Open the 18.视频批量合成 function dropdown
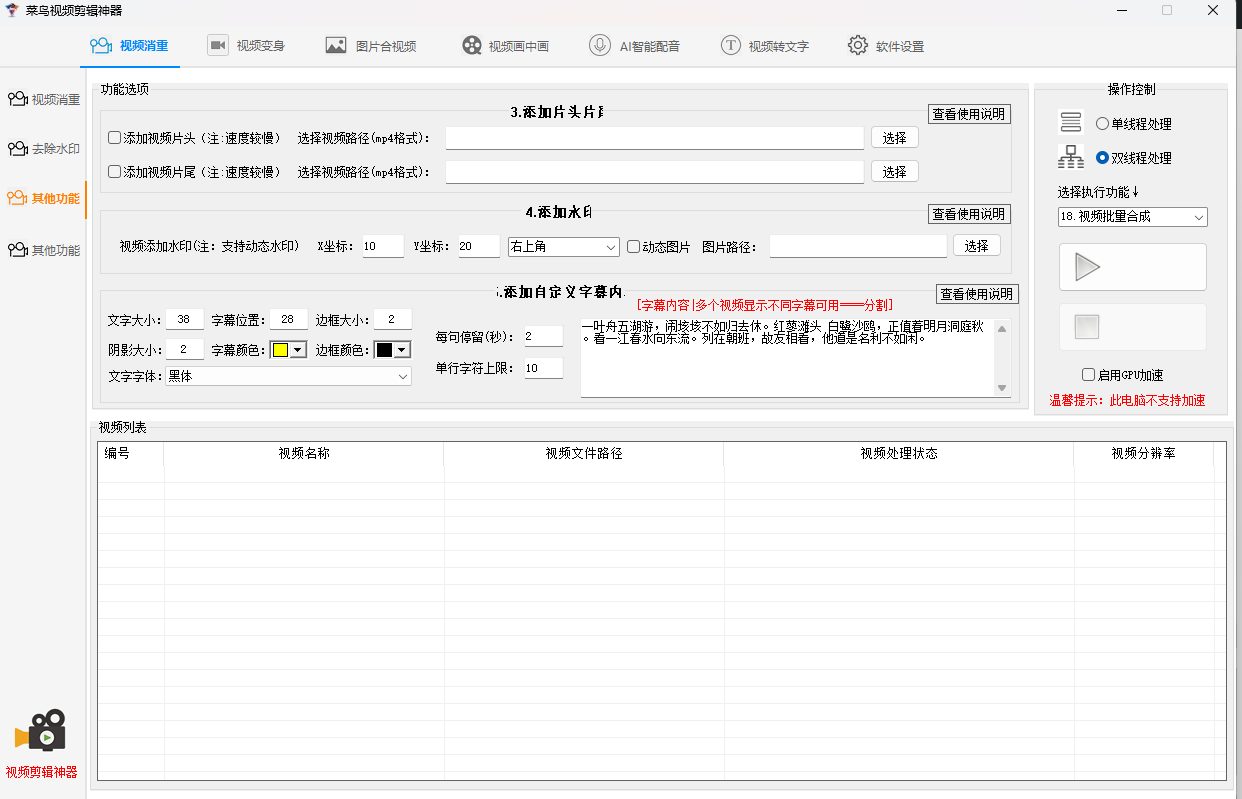This screenshot has height=799, width=1242. tap(1132, 217)
